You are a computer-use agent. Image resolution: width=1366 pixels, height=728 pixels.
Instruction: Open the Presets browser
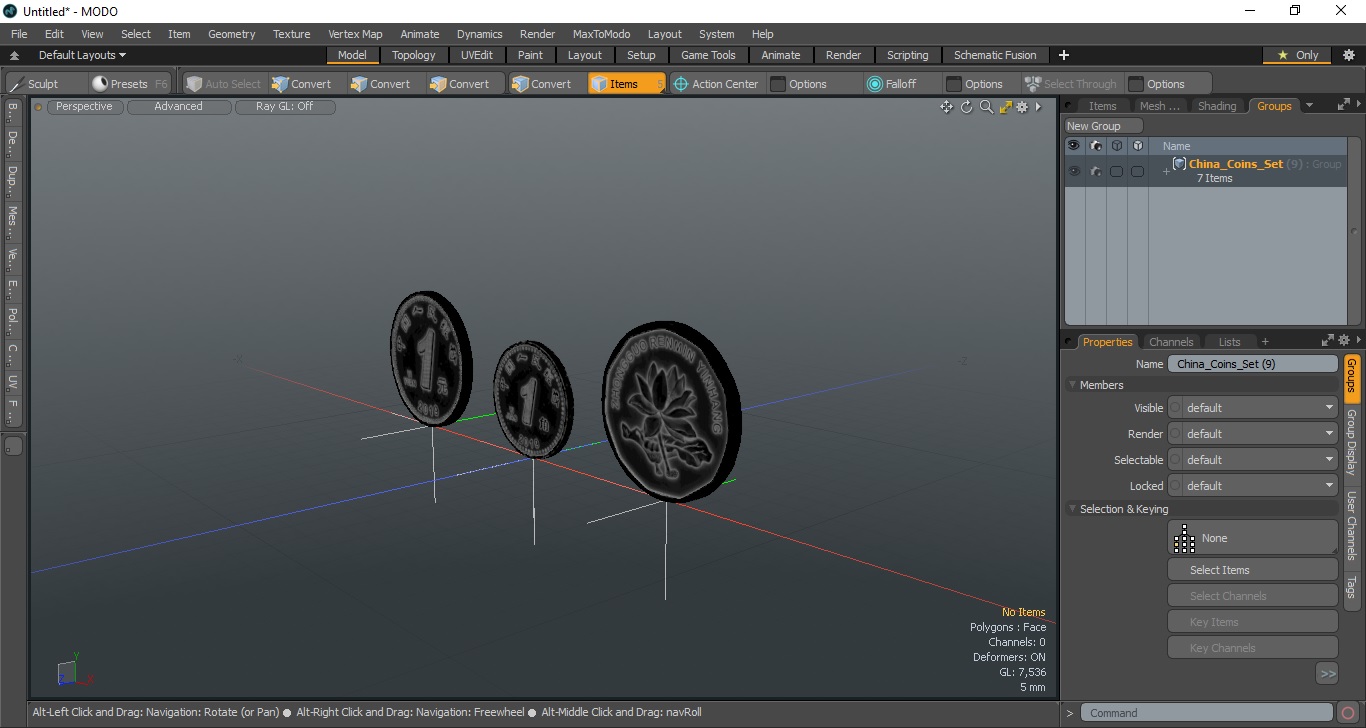(129, 84)
